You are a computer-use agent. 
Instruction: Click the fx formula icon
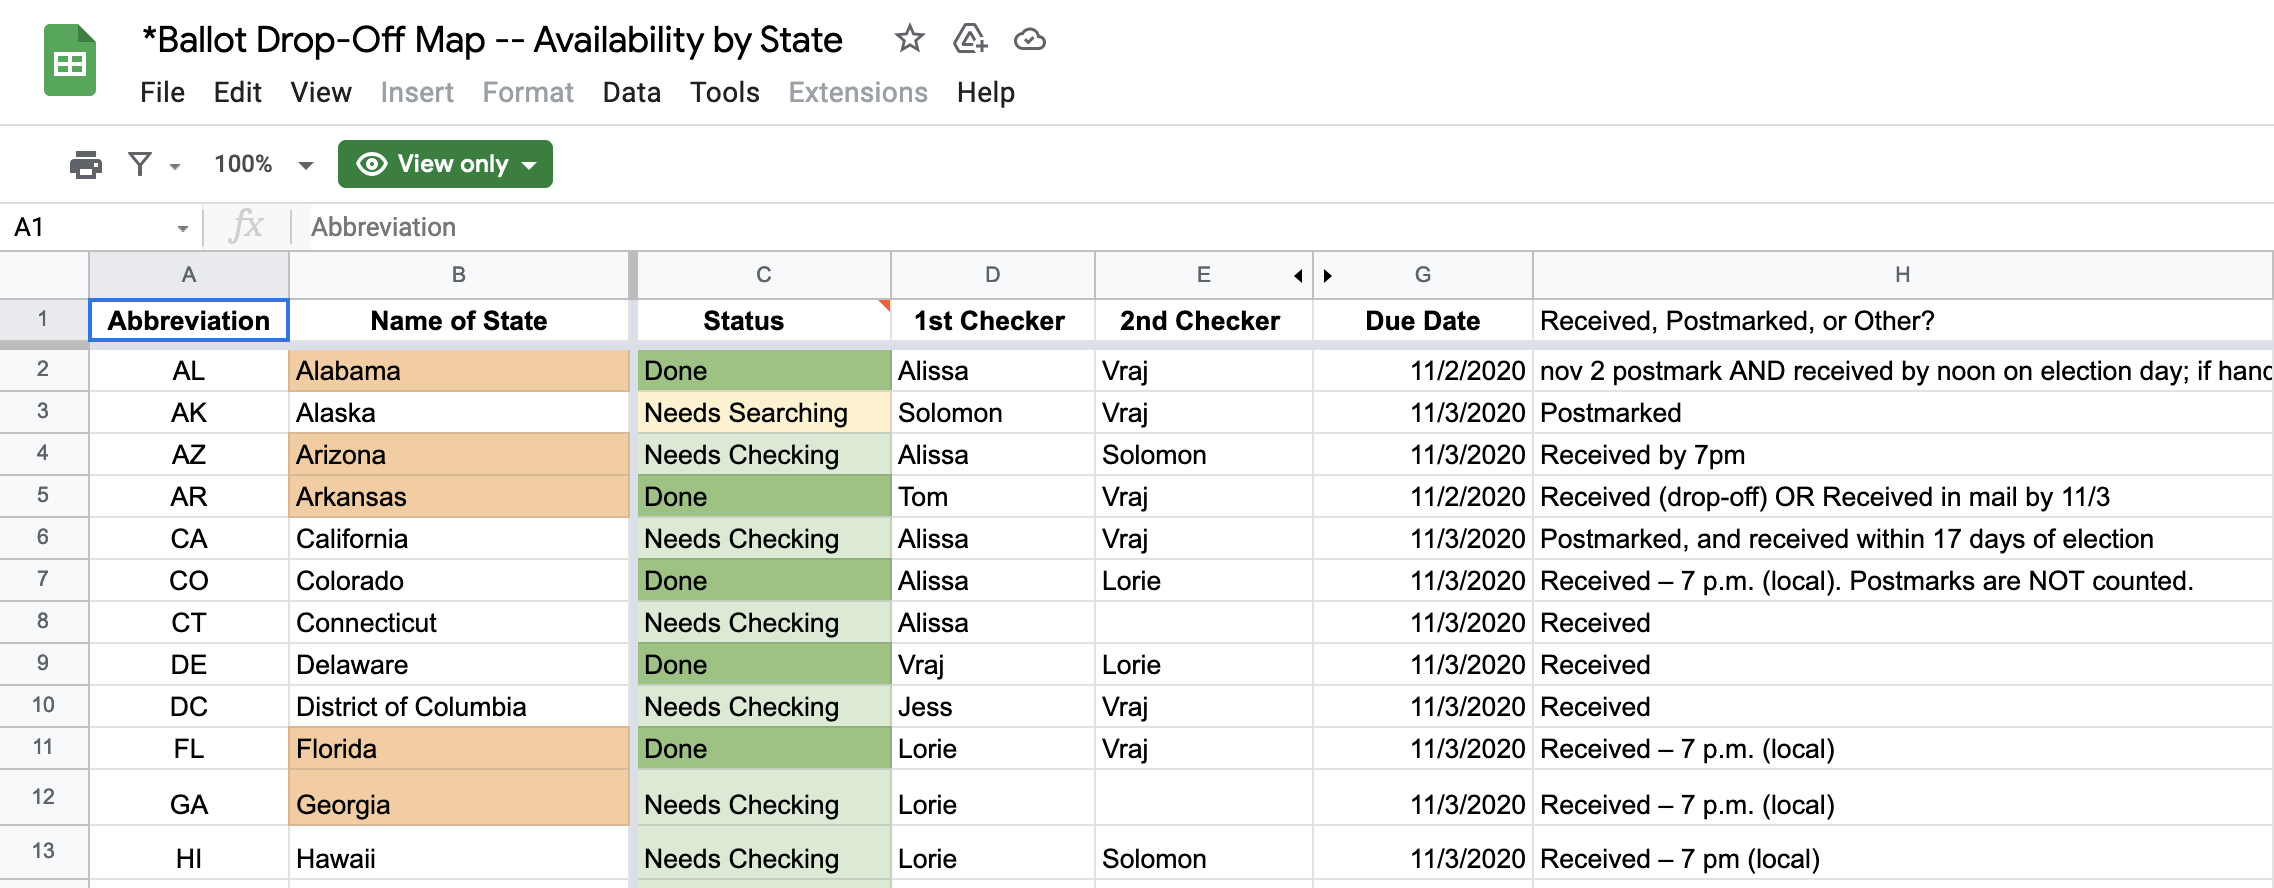point(247,227)
